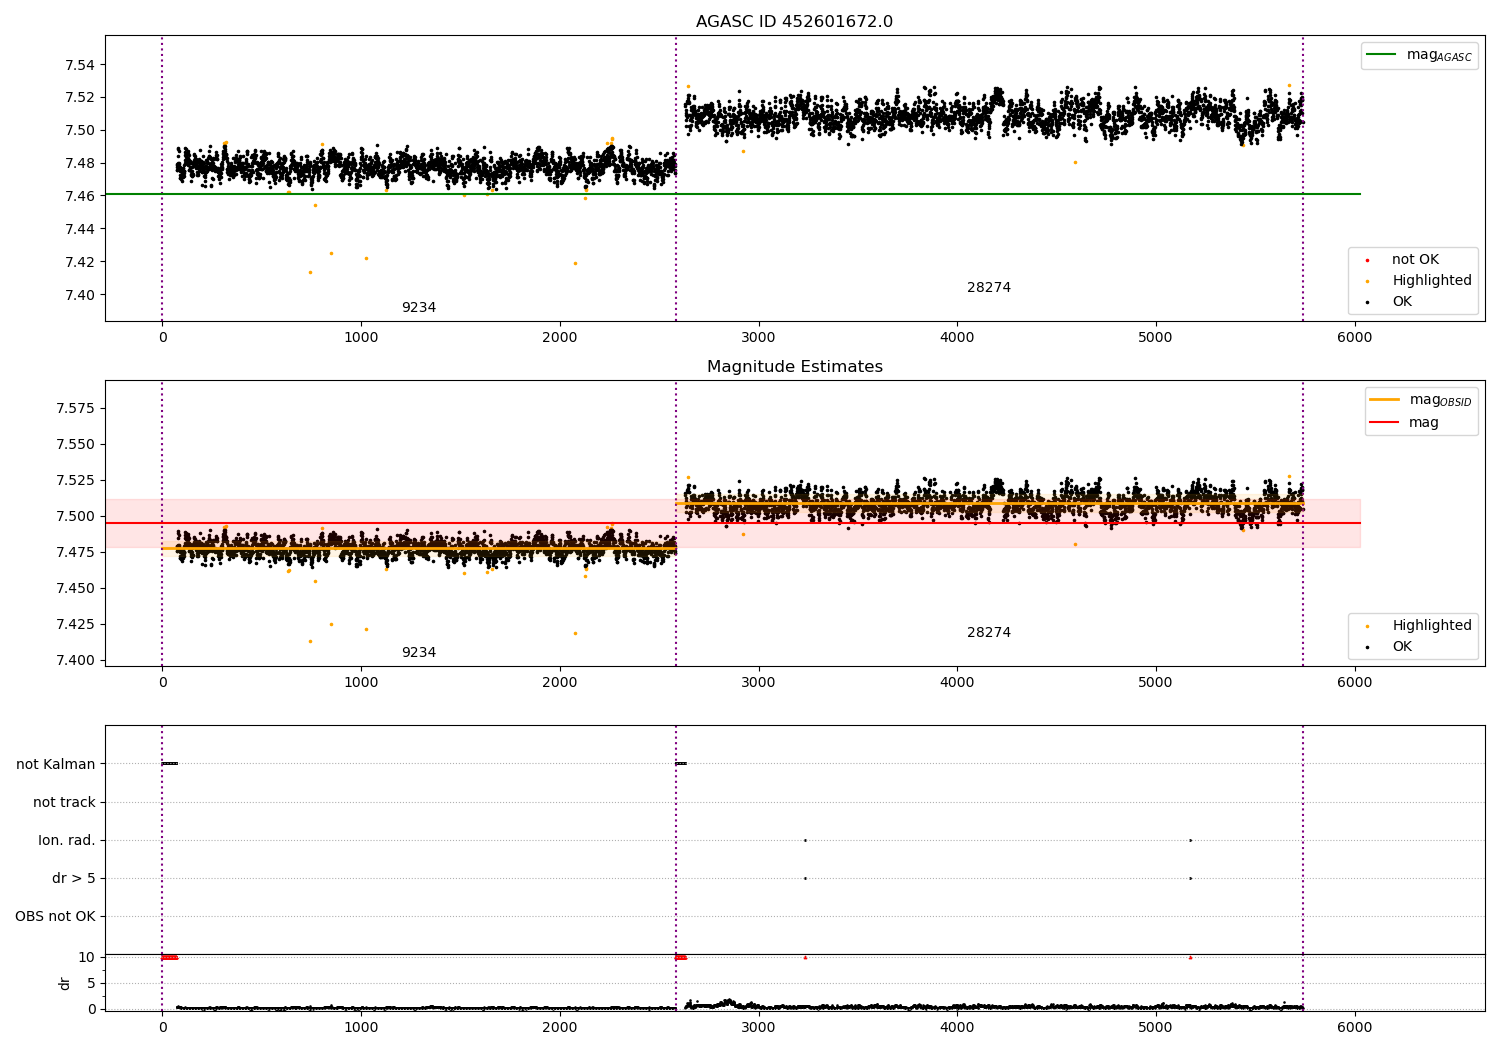Click the 'Ion. rad.' axis label
Viewport: 1500px width, 1050px height.
click(67, 840)
